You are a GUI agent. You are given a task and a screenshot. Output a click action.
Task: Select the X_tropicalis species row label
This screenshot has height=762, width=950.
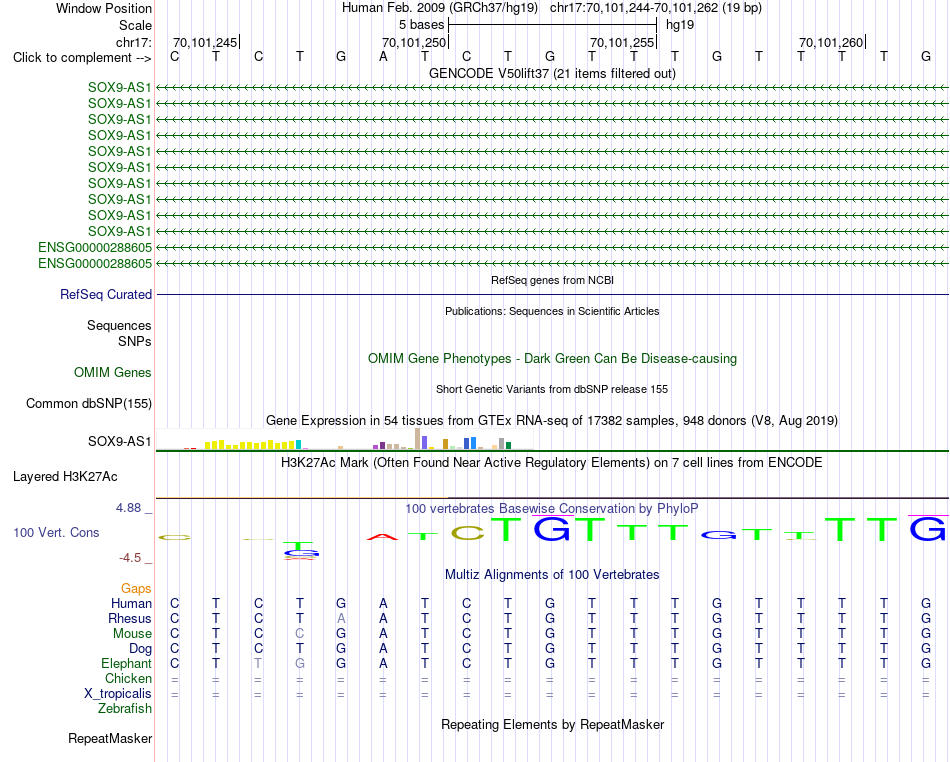point(118,694)
